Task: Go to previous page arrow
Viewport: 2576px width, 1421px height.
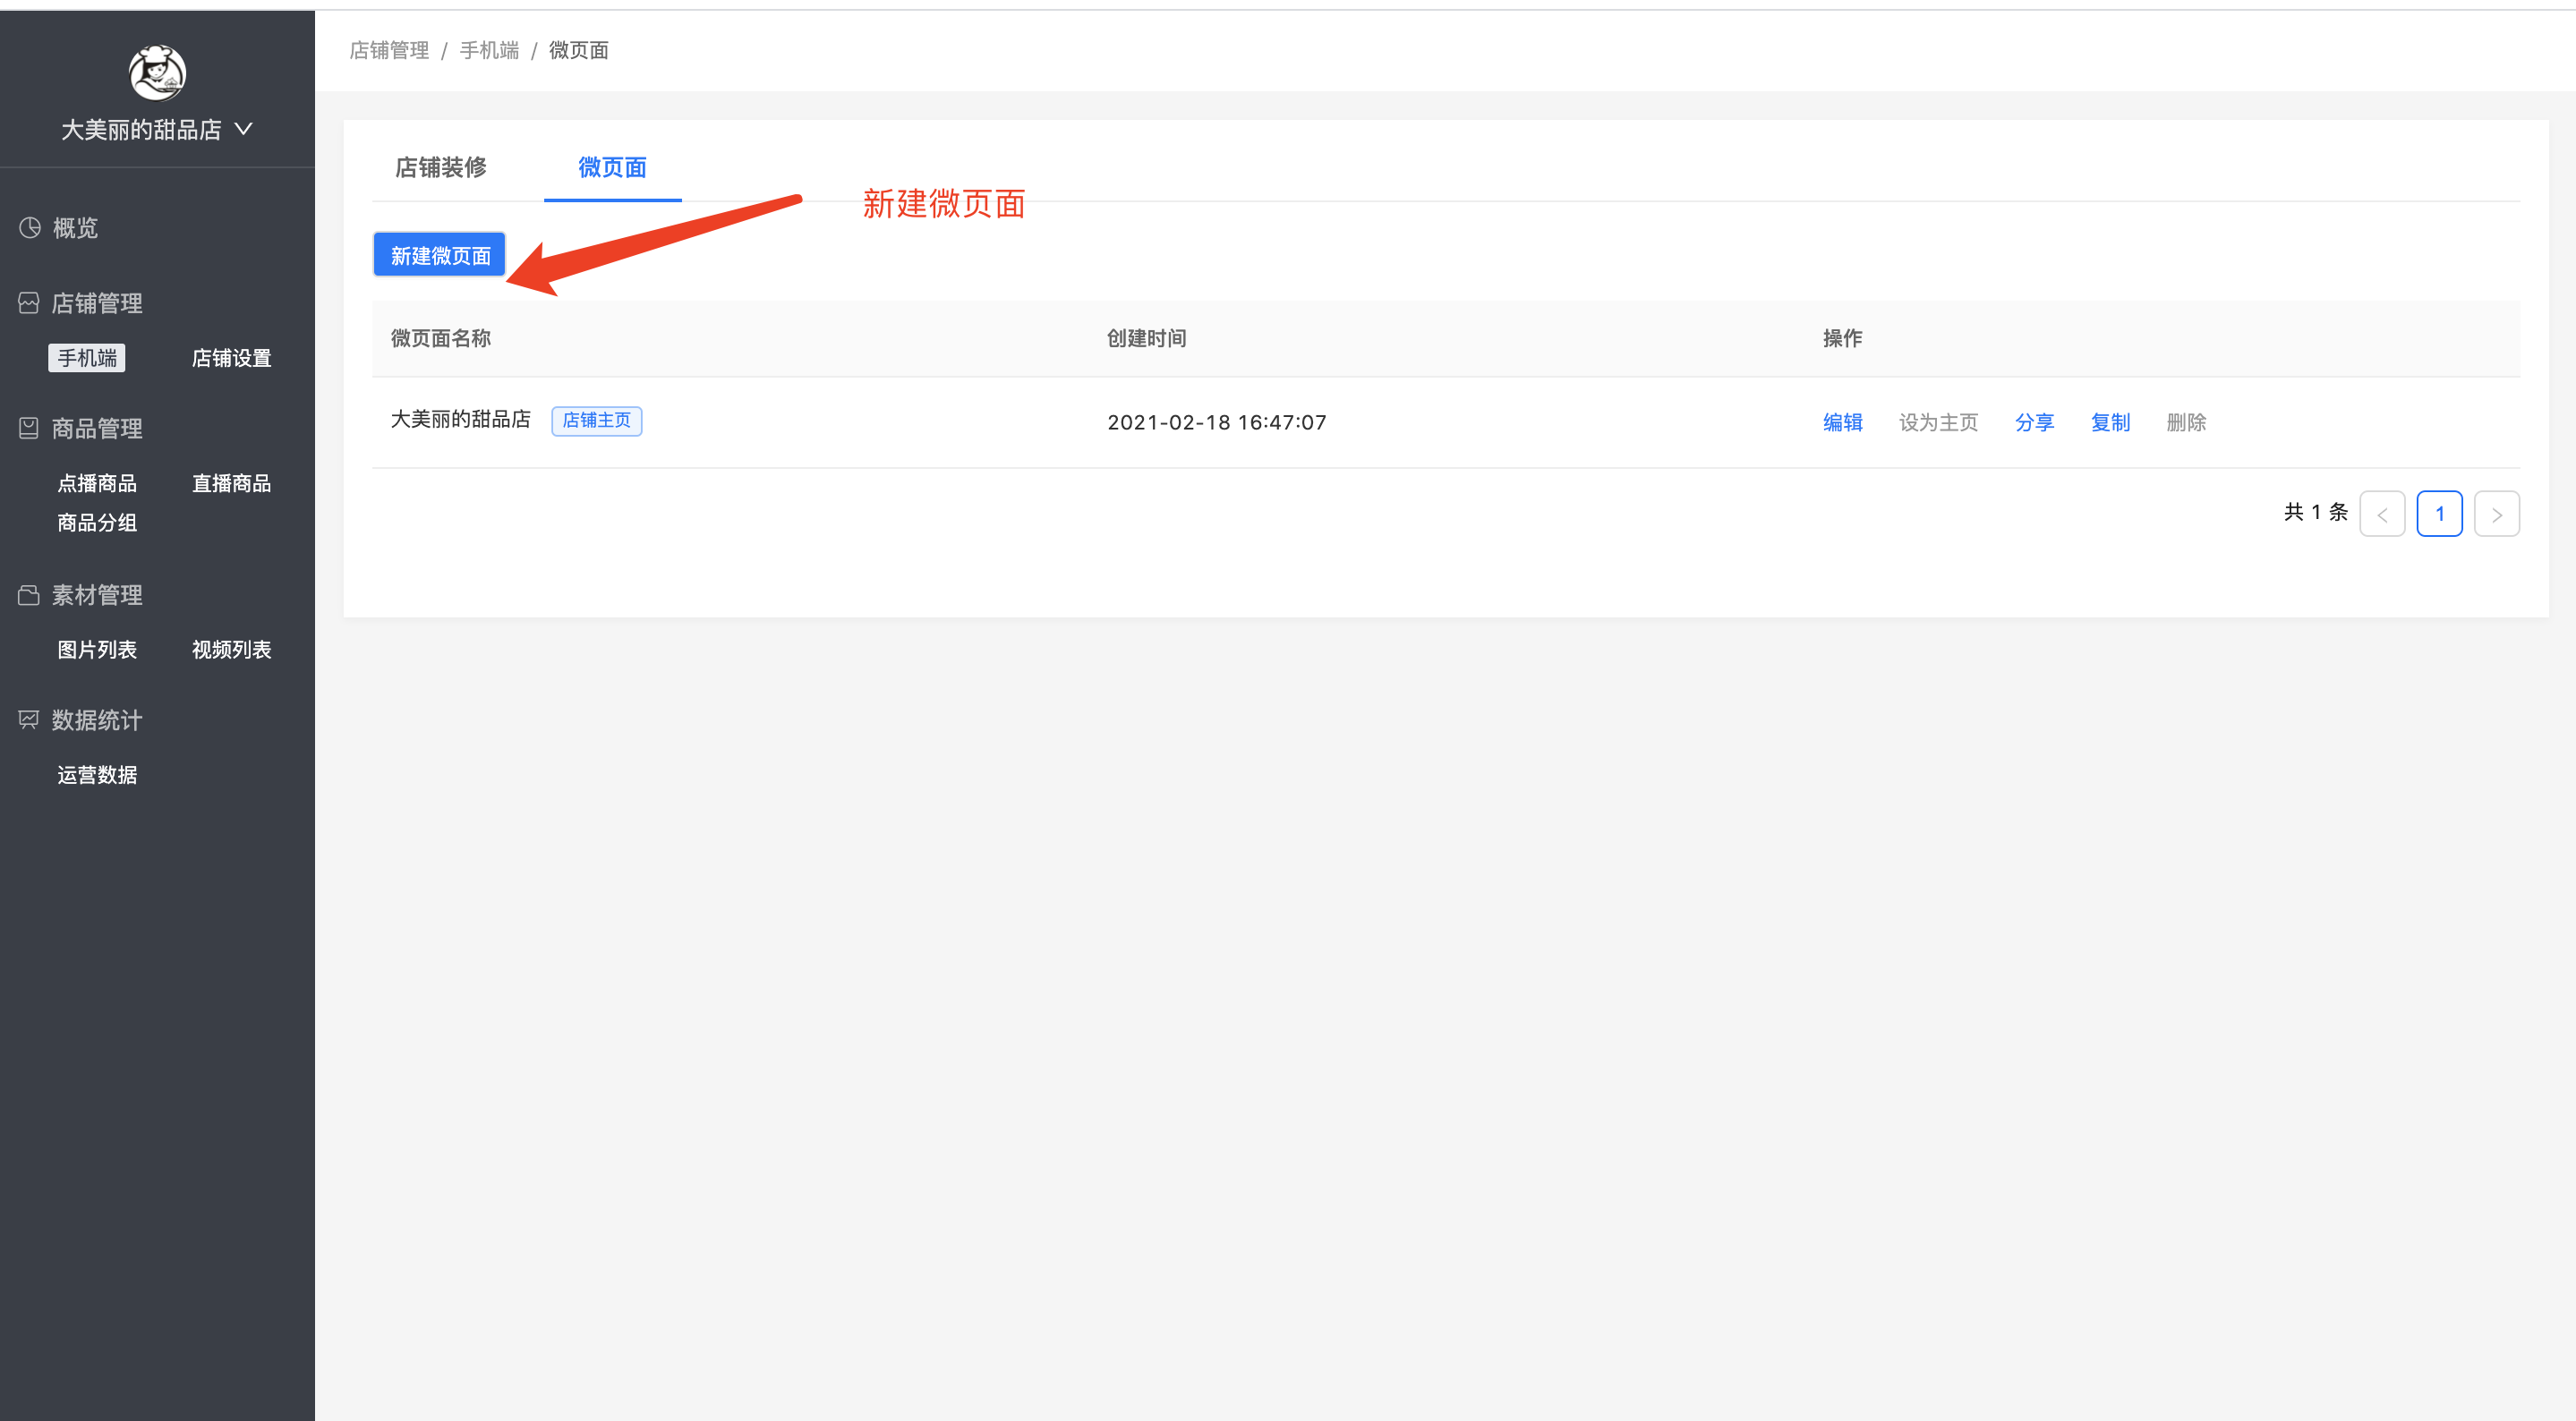Action: click(x=2383, y=514)
